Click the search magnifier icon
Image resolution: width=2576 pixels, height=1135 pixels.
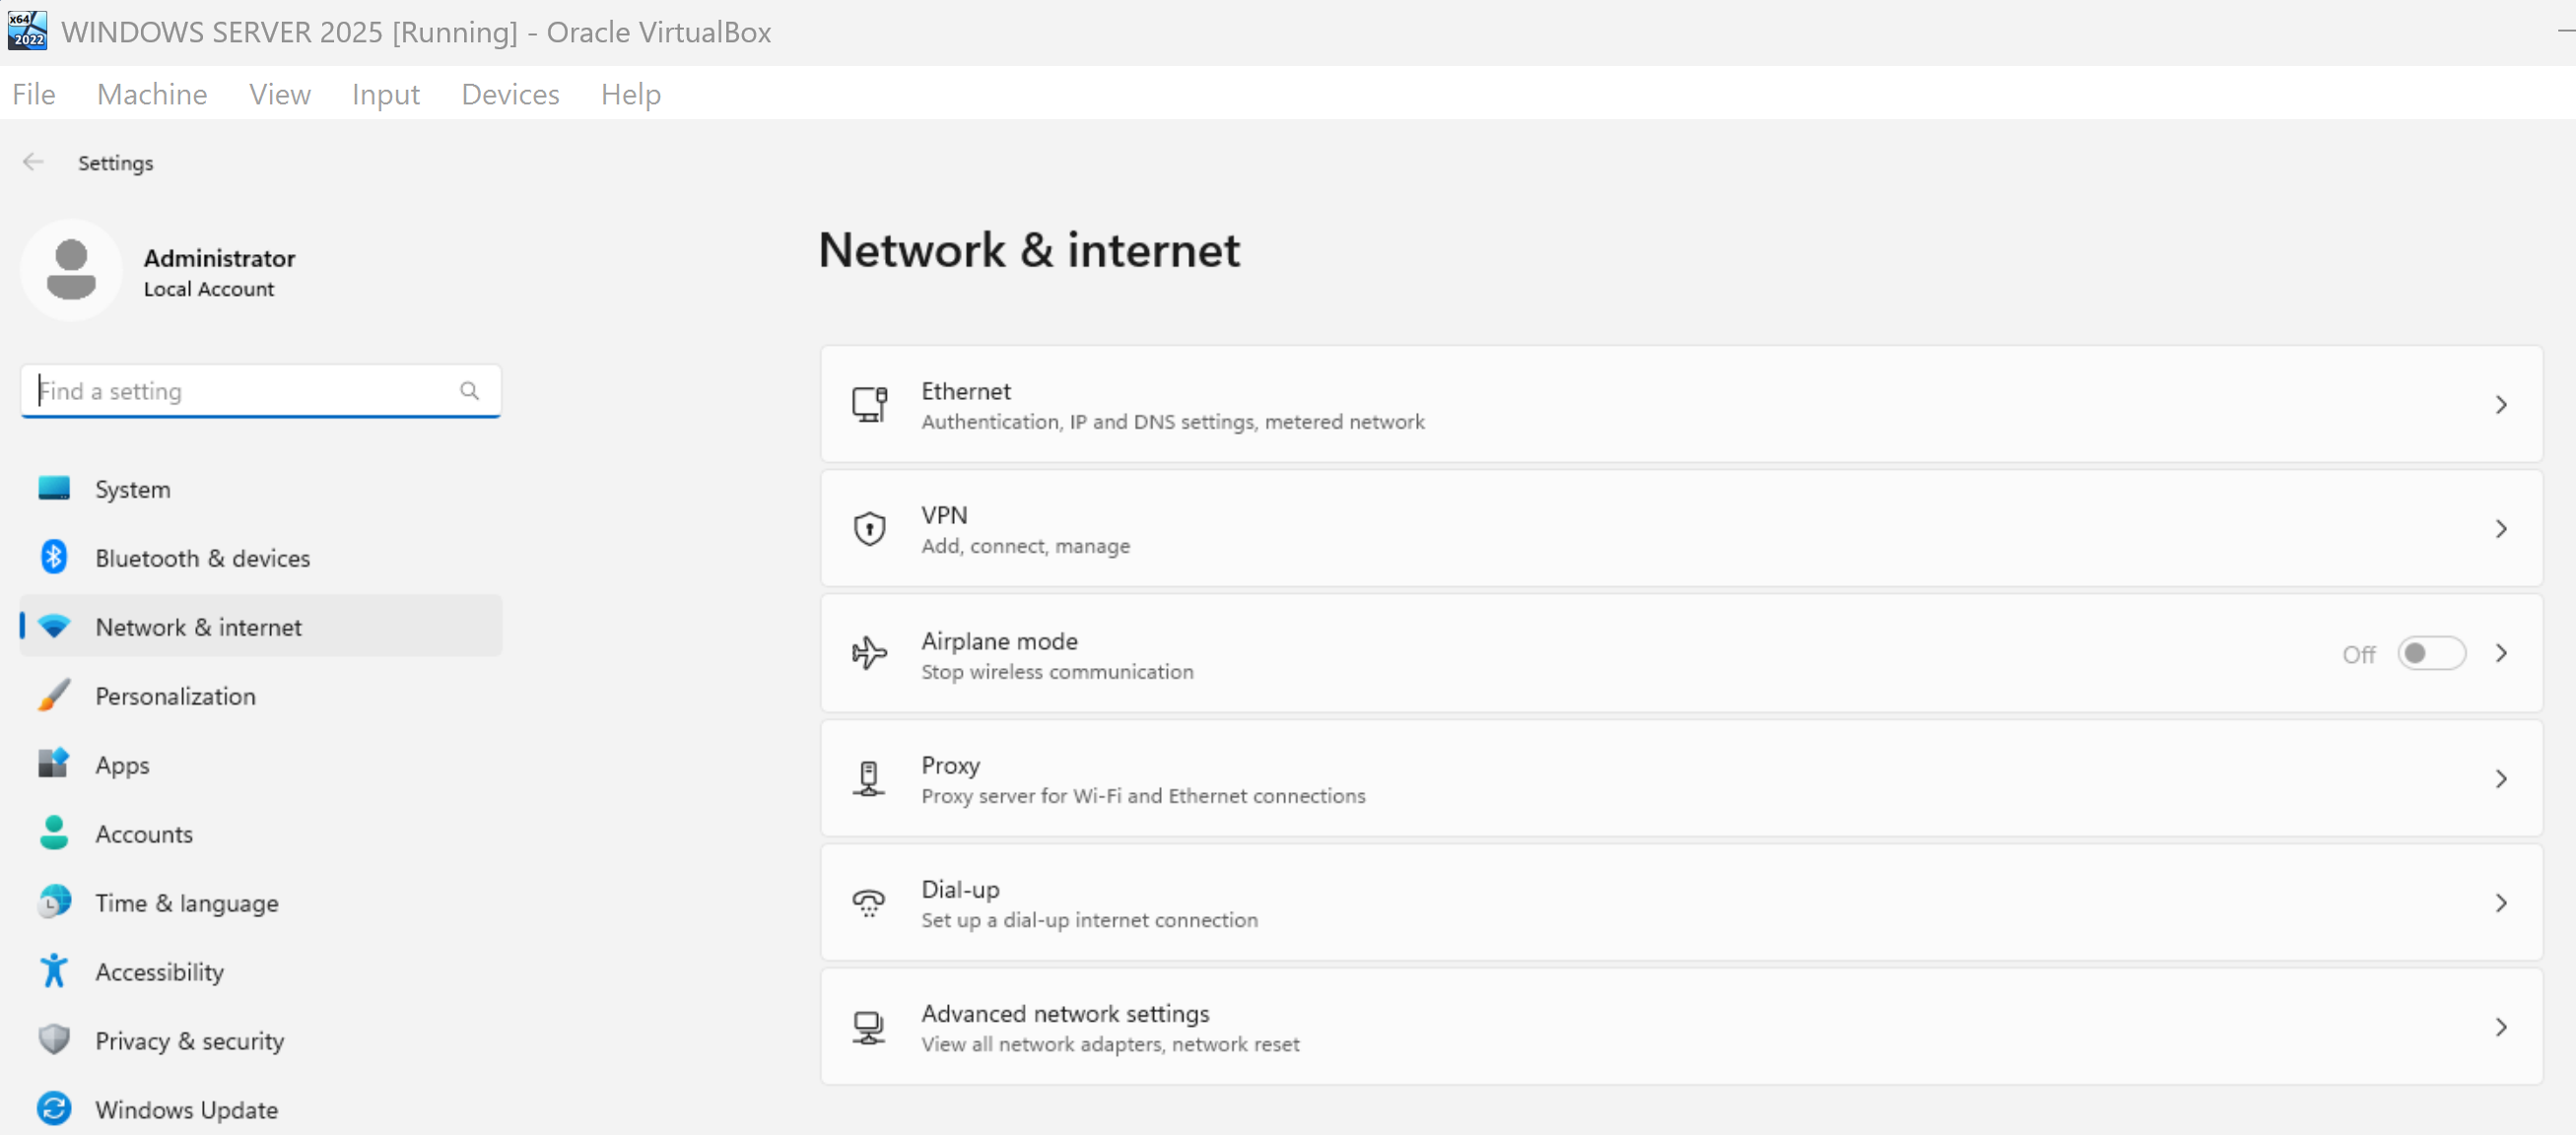[x=469, y=390]
